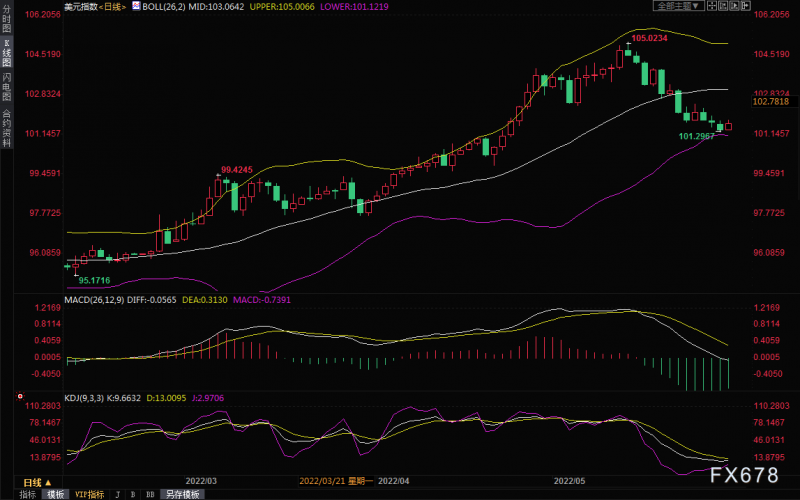Click the KDJ(9,3,3) indicator label
The height and width of the screenshot is (500, 800).
coord(85,398)
